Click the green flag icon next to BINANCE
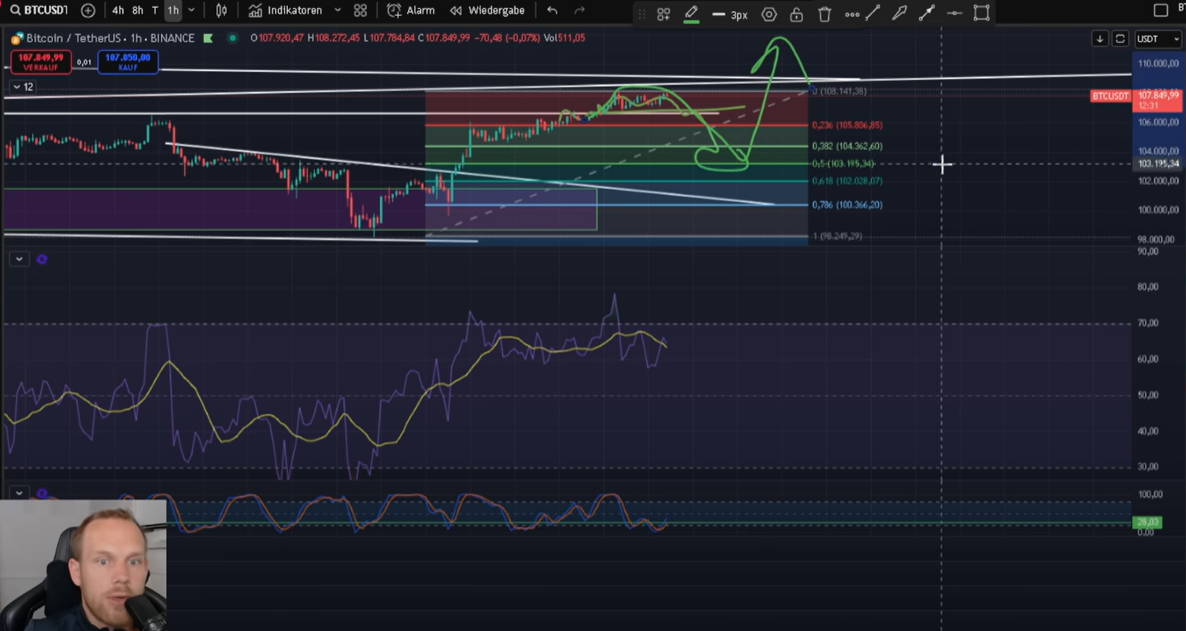 point(208,38)
